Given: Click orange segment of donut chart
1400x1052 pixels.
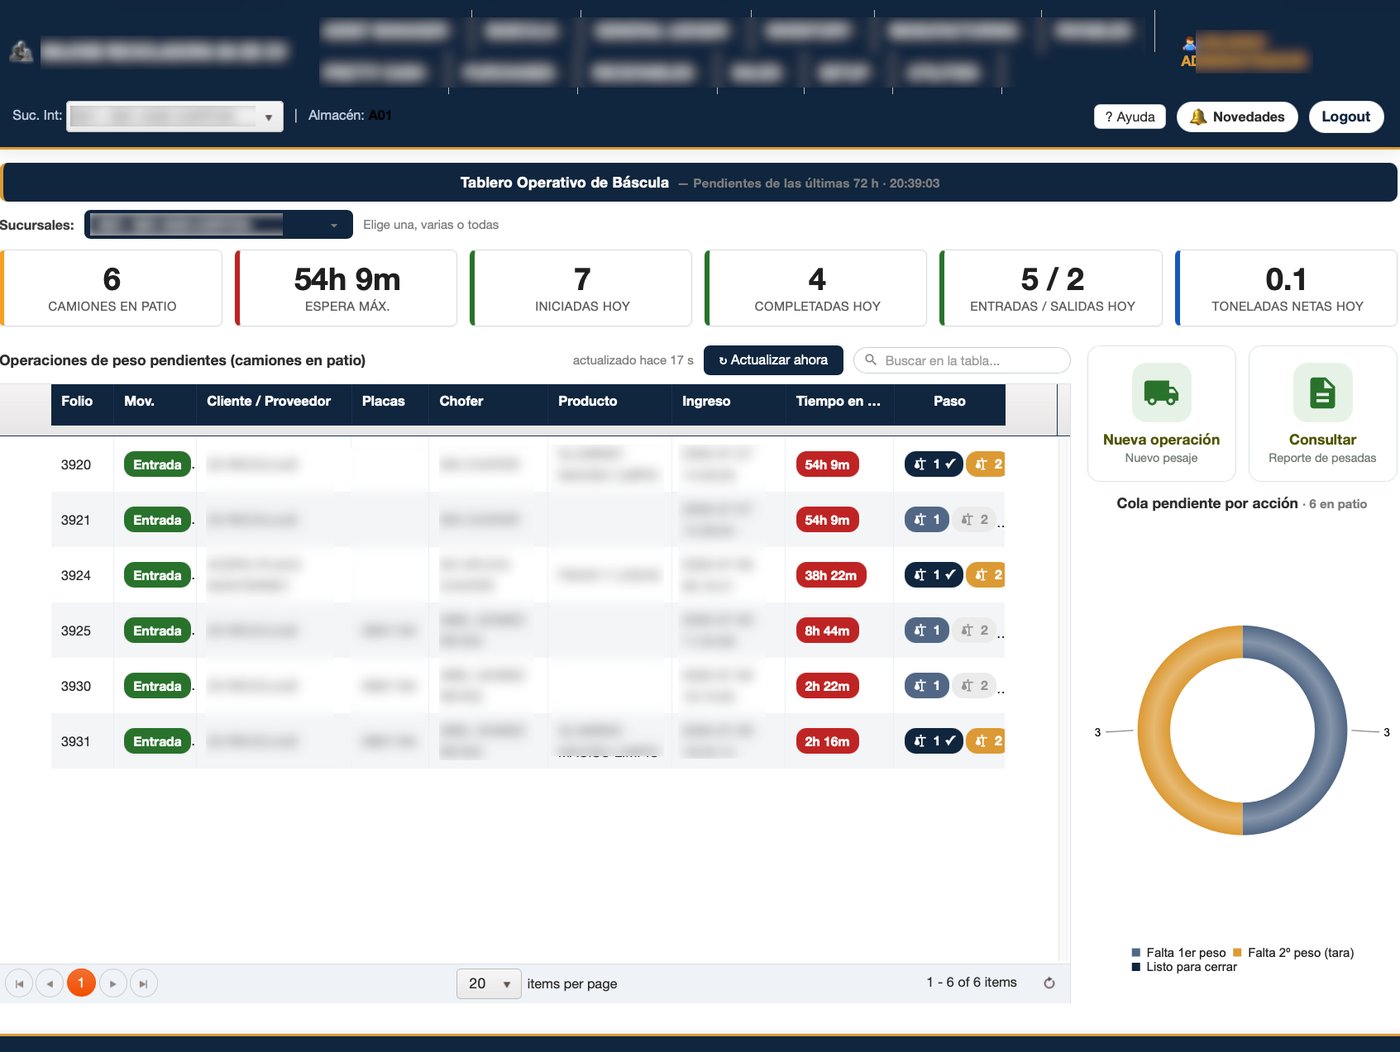Looking at the screenshot, I should tap(1154, 730).
